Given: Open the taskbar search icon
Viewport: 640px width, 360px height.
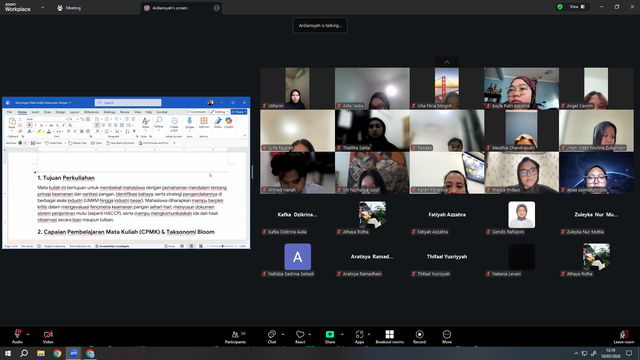Looking at the screenshot, I should pos(24,353).
